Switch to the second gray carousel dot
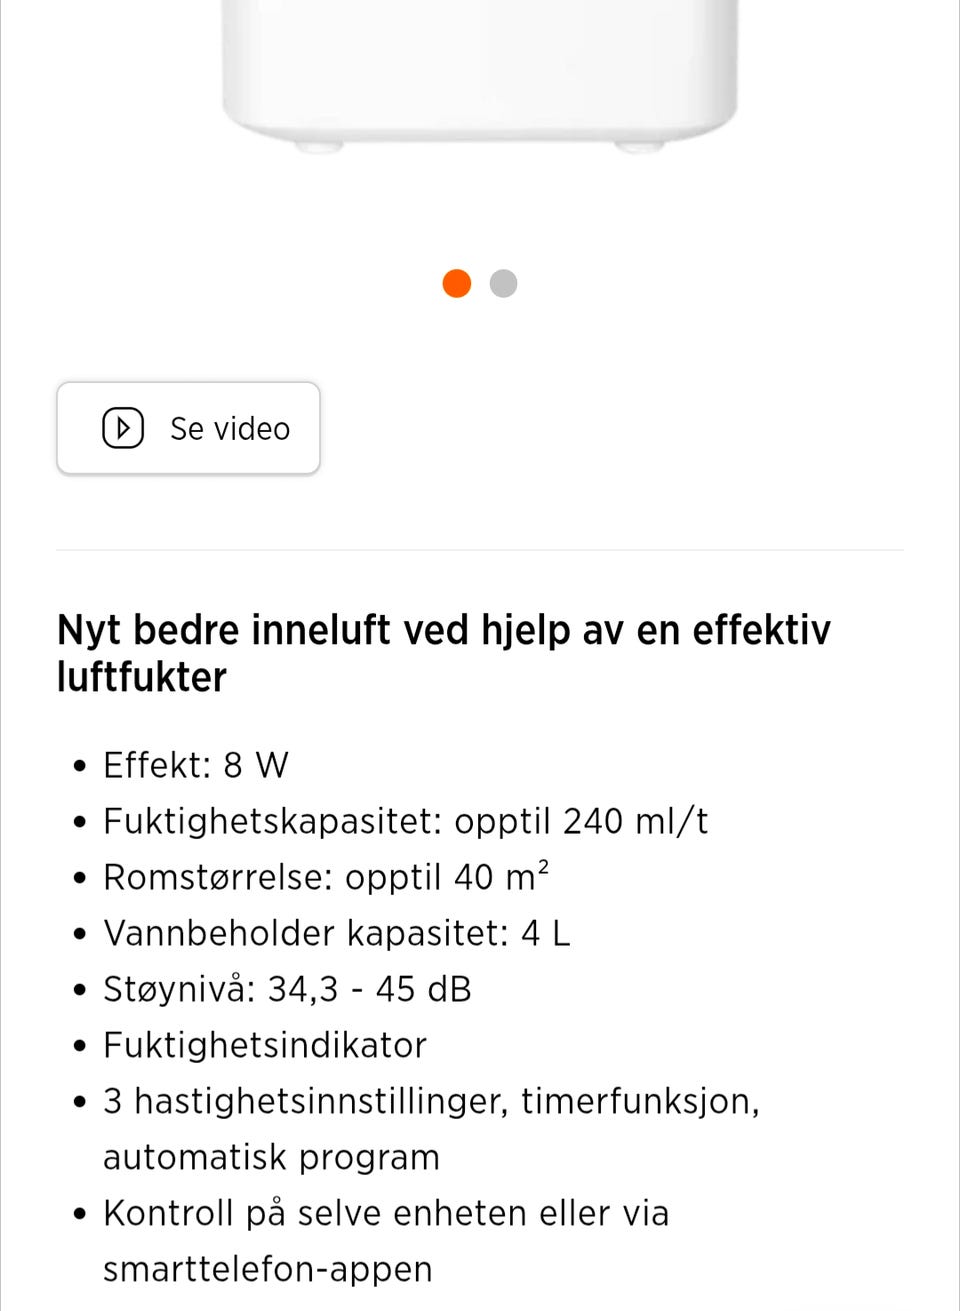 504,283
